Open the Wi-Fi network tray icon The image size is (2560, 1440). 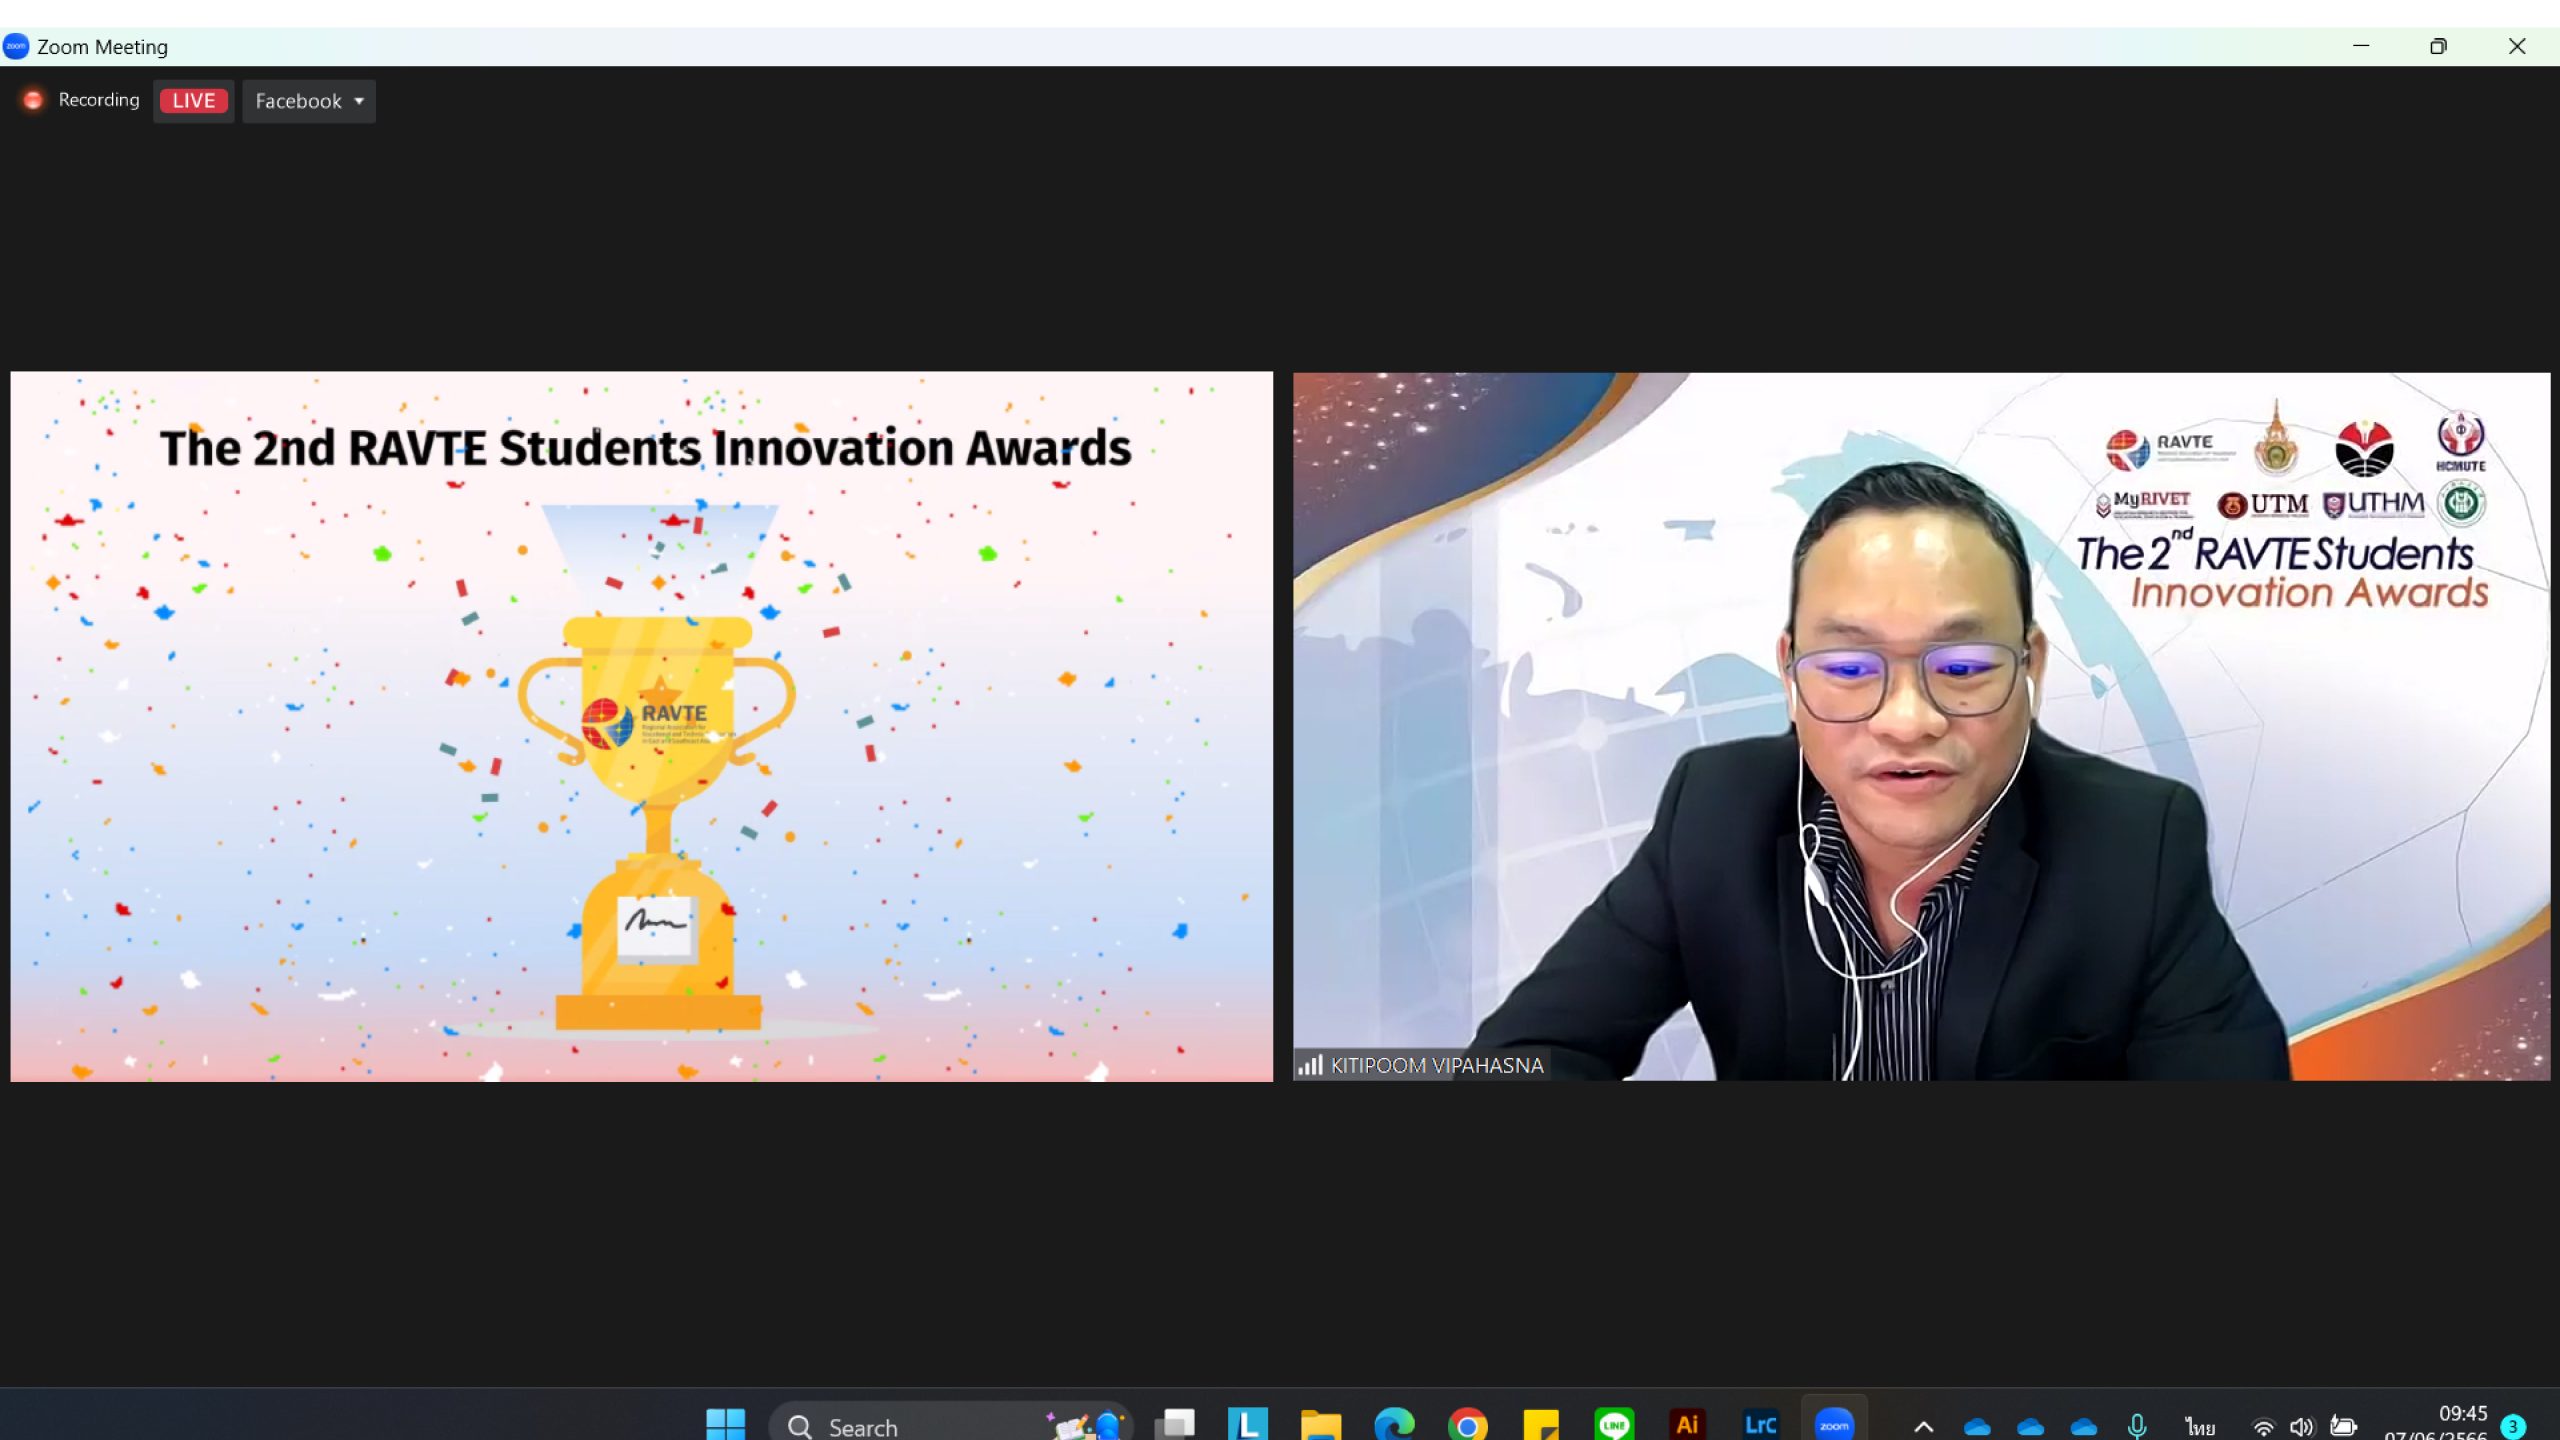[x=2263, y=1428]
